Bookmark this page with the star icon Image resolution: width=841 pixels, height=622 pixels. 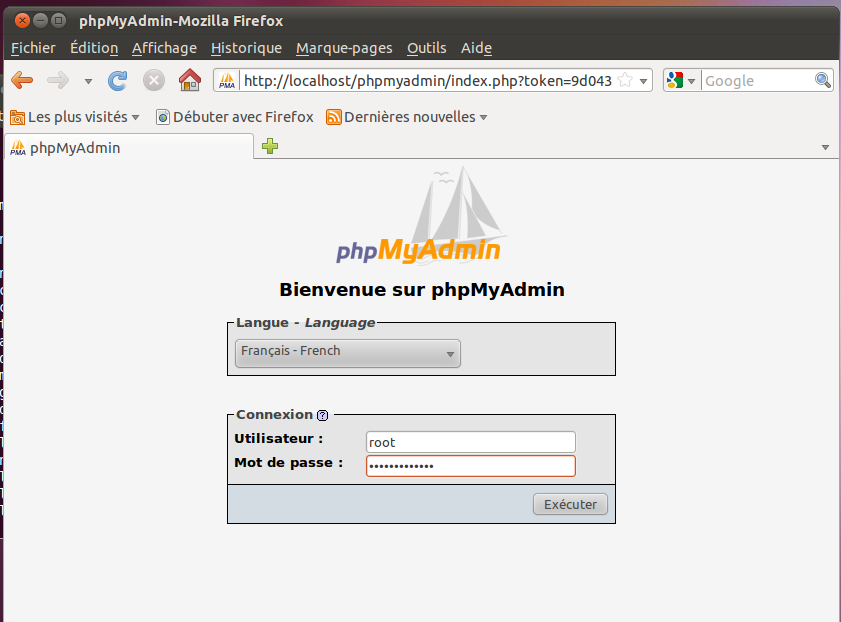[x=625, y=81]
